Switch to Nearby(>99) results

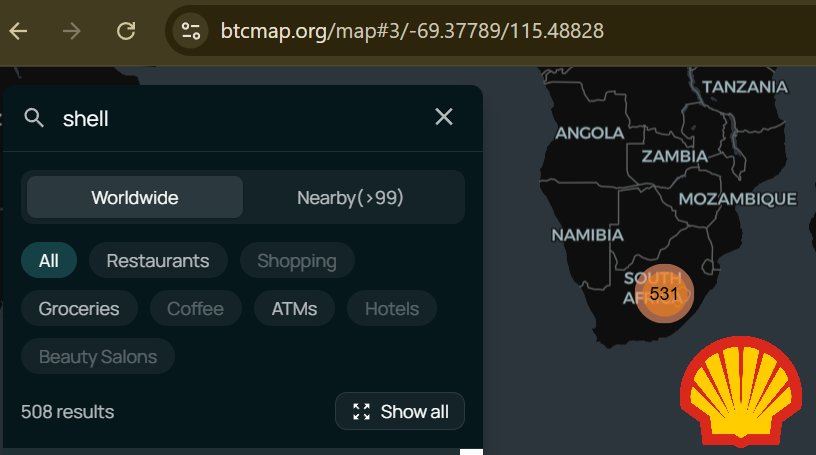[x=350, y=197]
